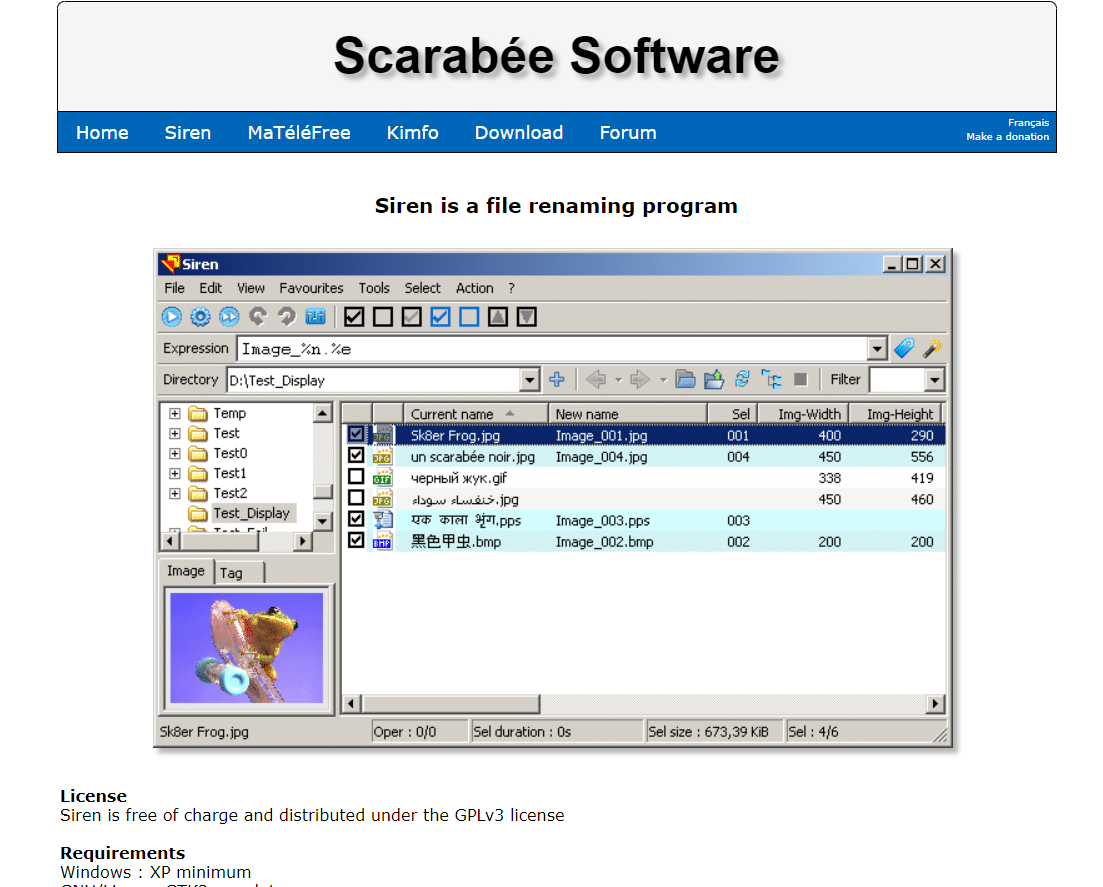Viewport: 1103px width, 887px height.
Task: Expand the Temp folder node
Action: 174,414
